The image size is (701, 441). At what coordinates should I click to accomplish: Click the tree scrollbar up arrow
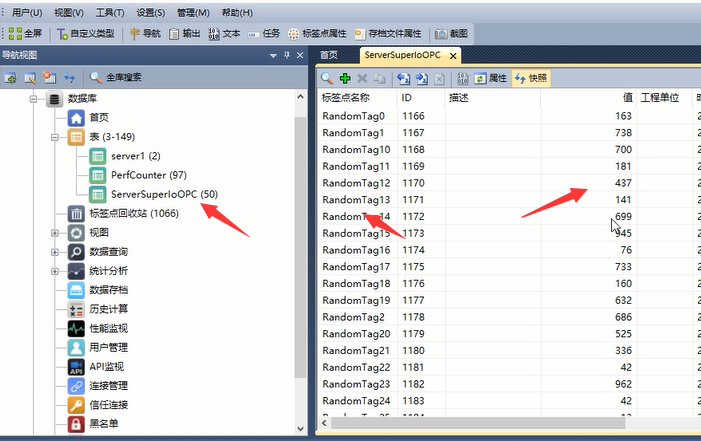[300, 97]
